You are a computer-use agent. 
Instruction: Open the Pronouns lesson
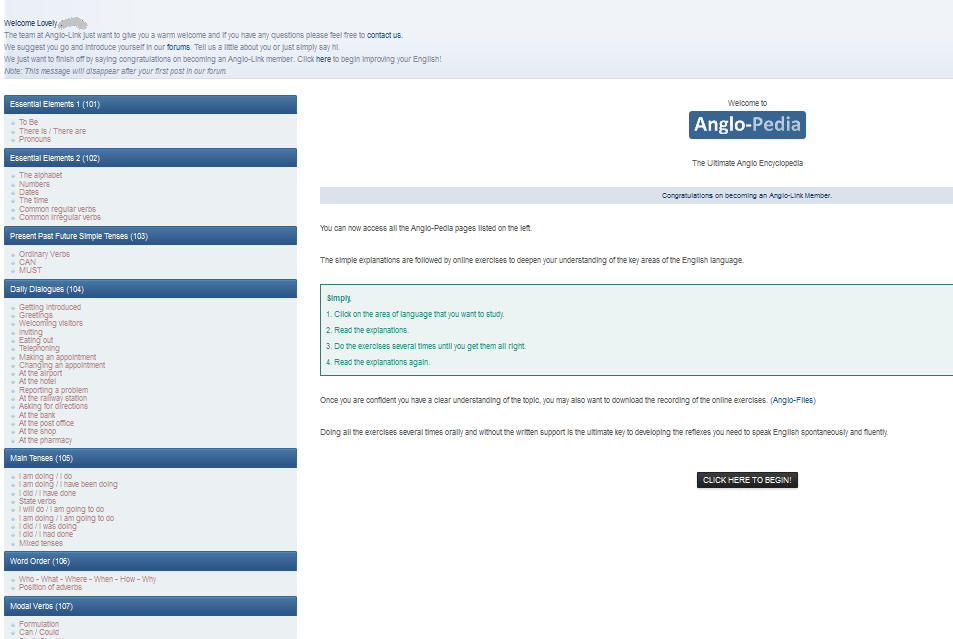(35, 139)
